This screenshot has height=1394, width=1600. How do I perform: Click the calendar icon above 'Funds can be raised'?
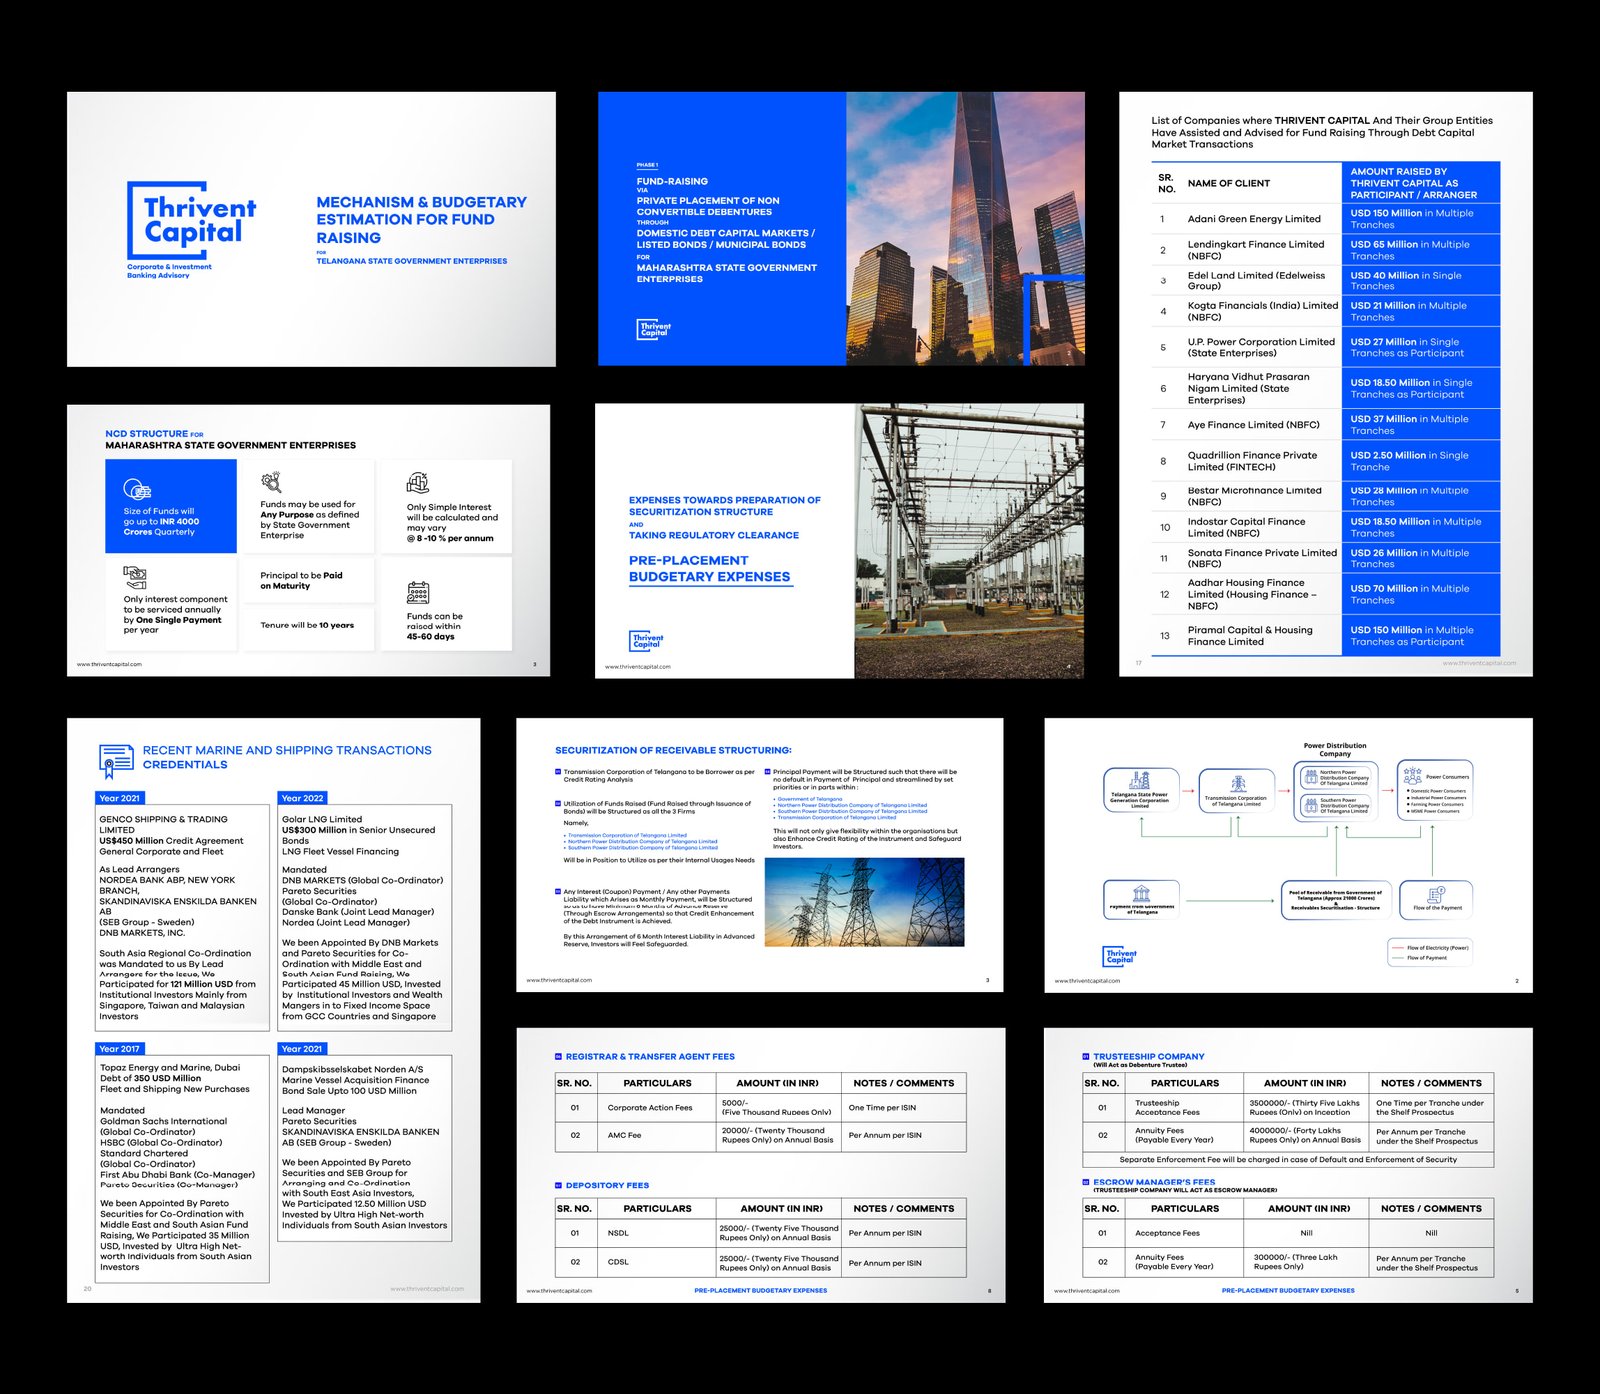tap(418, 593)
